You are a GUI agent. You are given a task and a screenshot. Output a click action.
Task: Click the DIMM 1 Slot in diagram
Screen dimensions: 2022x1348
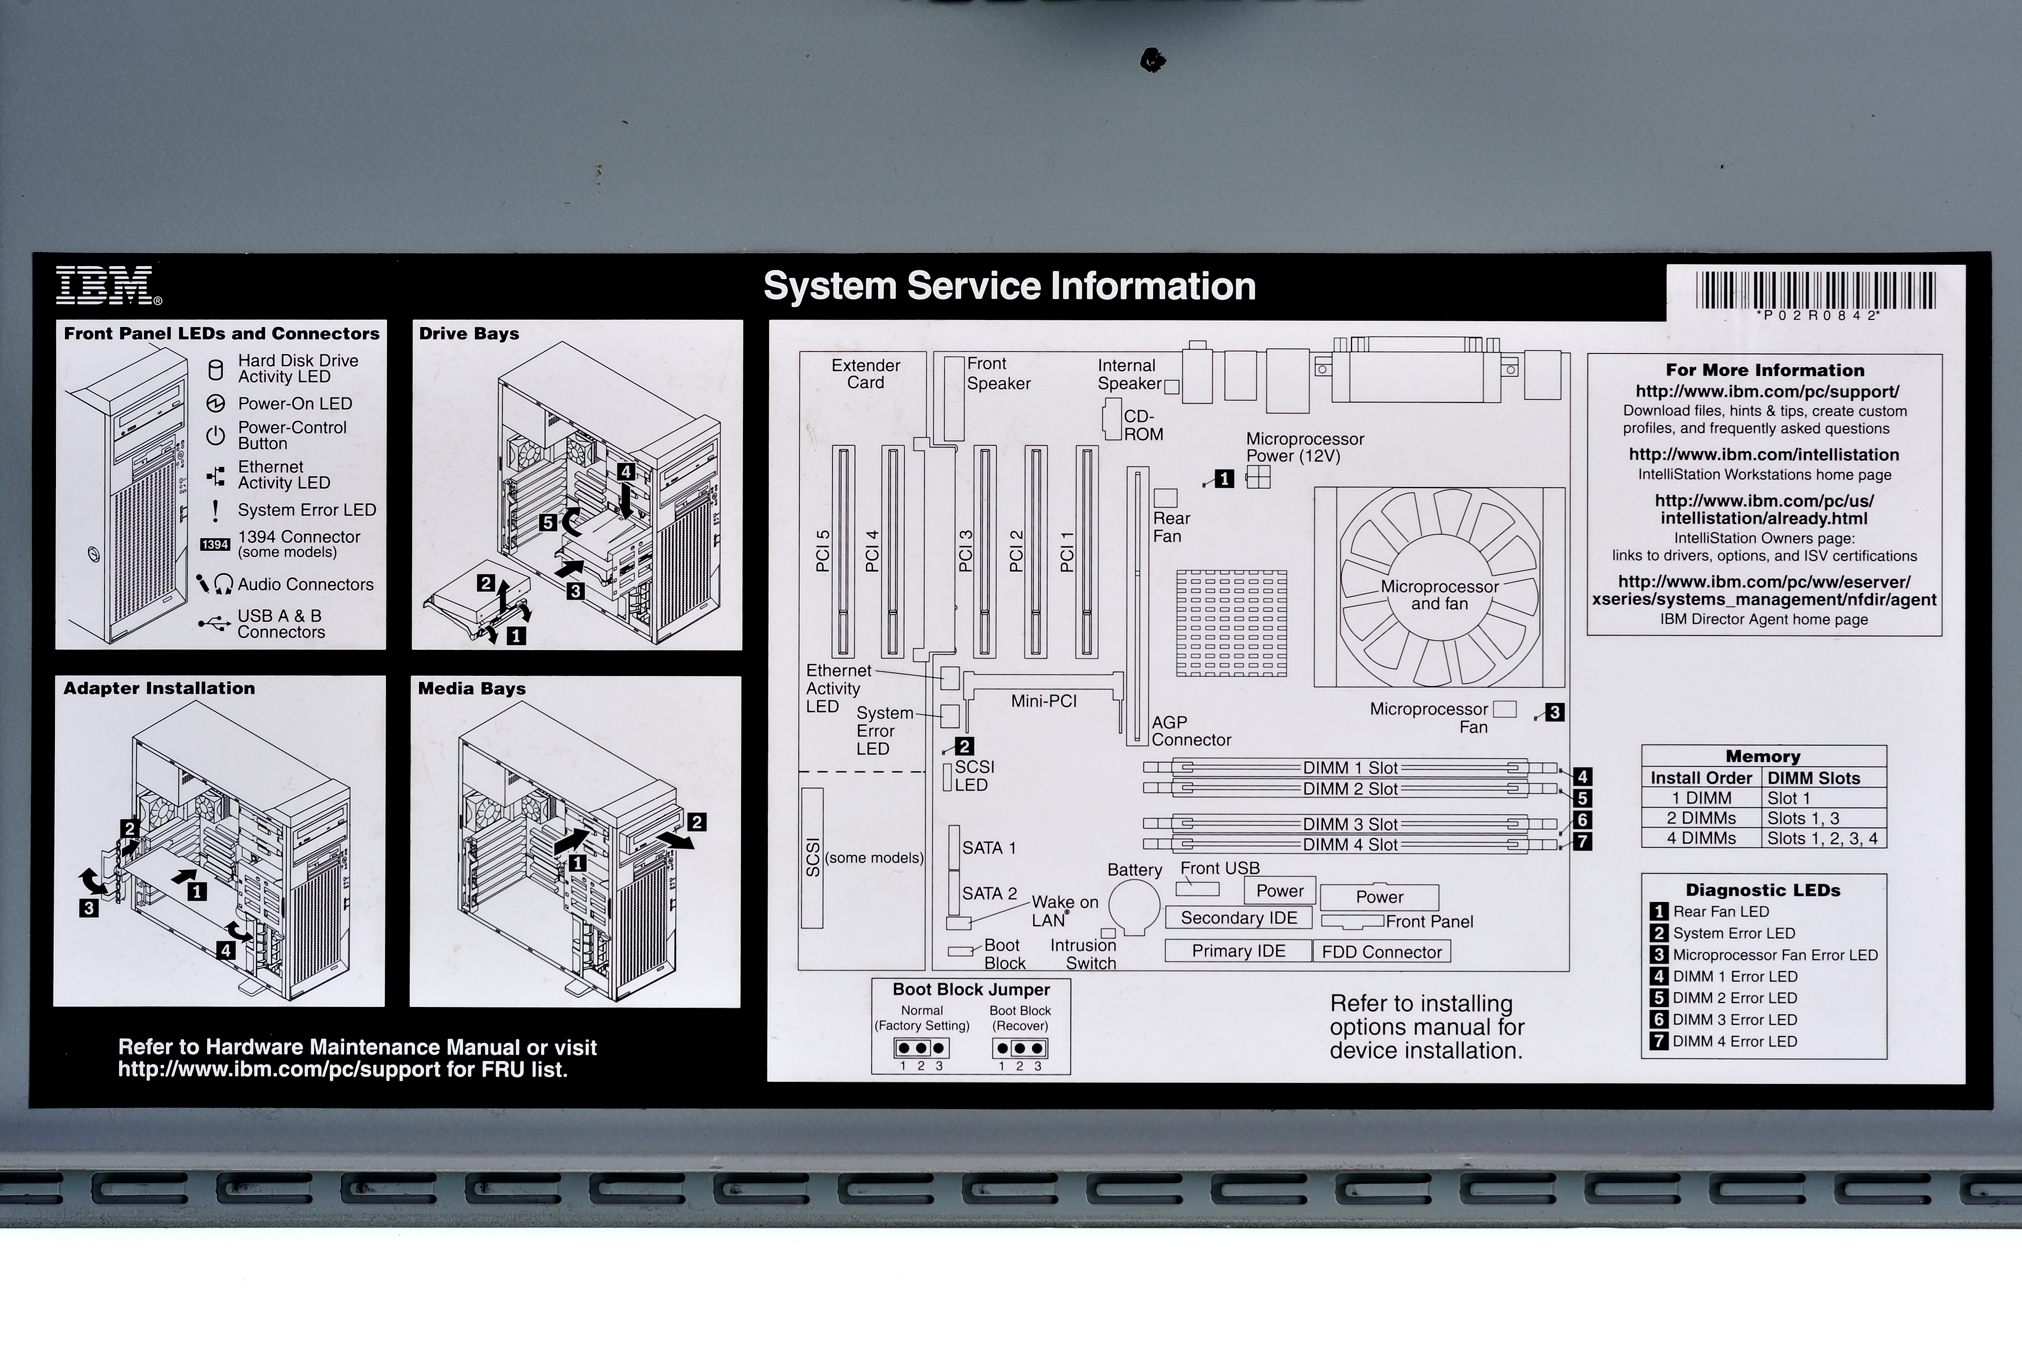[x=1350, y=768]
